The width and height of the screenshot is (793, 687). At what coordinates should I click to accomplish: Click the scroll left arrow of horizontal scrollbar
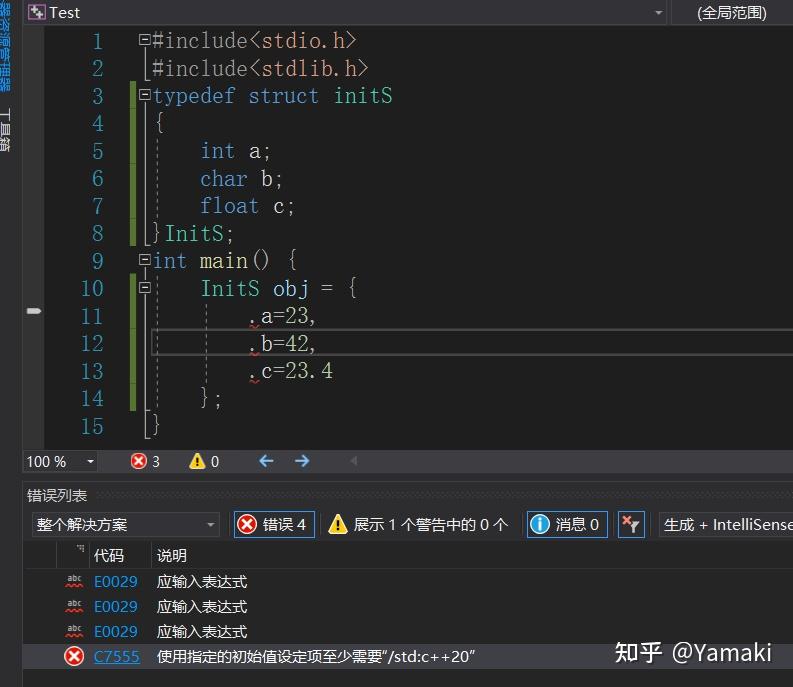pos(354,460)
